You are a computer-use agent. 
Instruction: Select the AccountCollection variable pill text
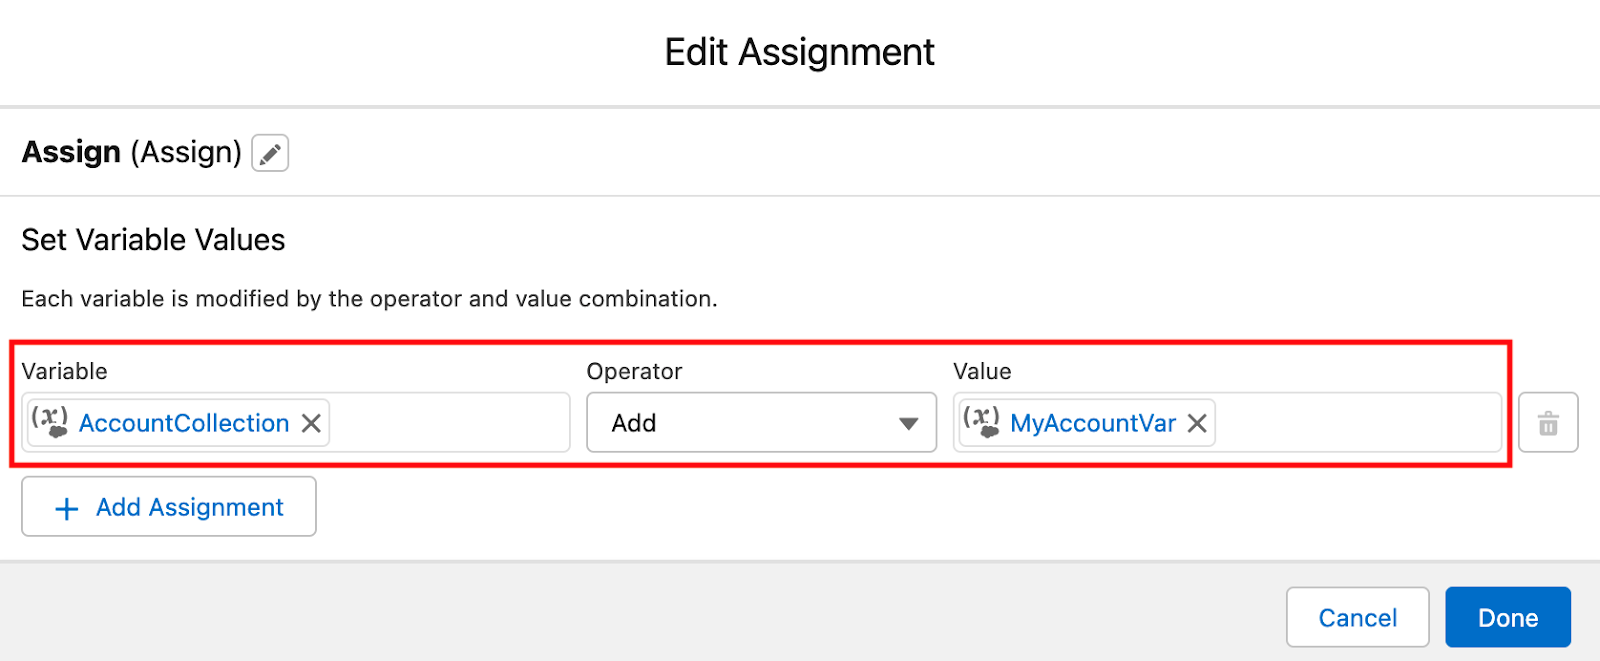click(x=184, y=423)
